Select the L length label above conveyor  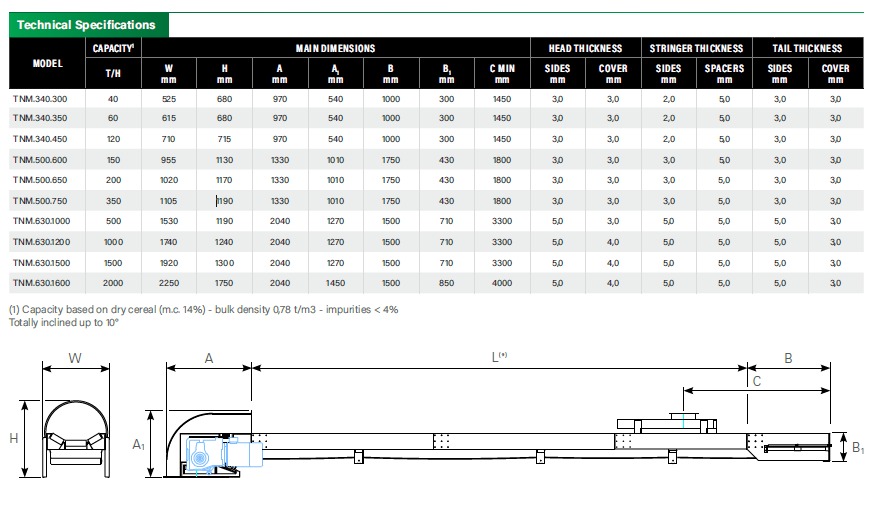[x=497, y=357]
